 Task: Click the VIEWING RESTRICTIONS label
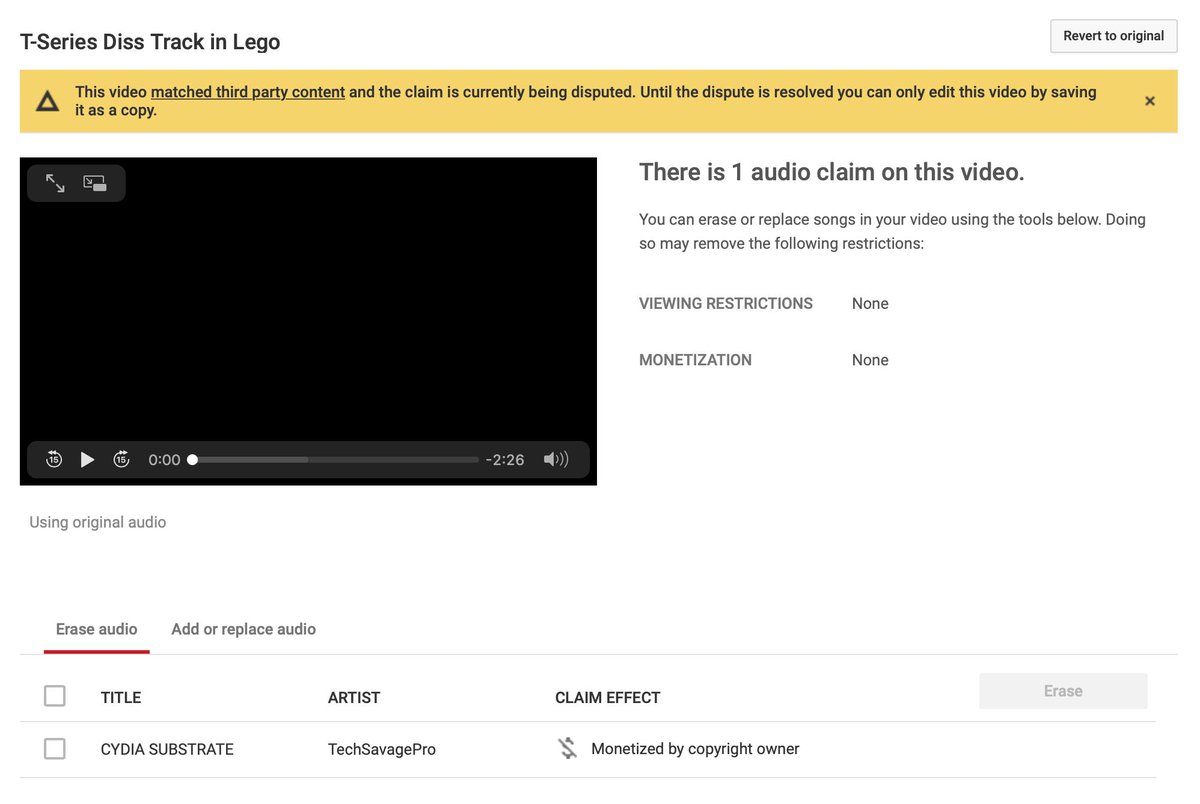726,303
